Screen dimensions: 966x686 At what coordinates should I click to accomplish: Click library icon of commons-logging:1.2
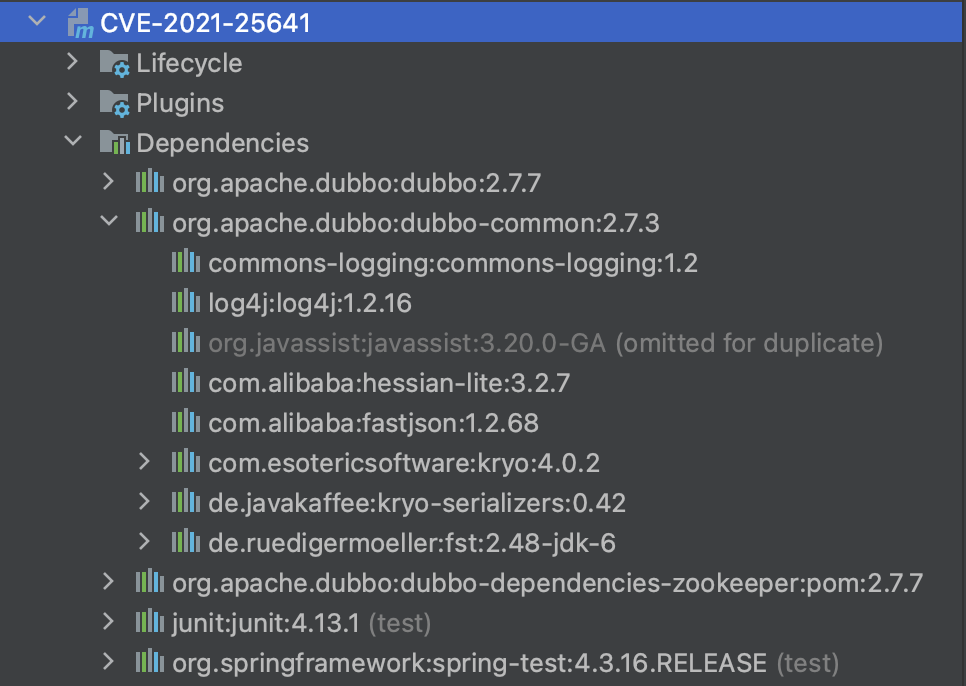click(x=186, y=262)
